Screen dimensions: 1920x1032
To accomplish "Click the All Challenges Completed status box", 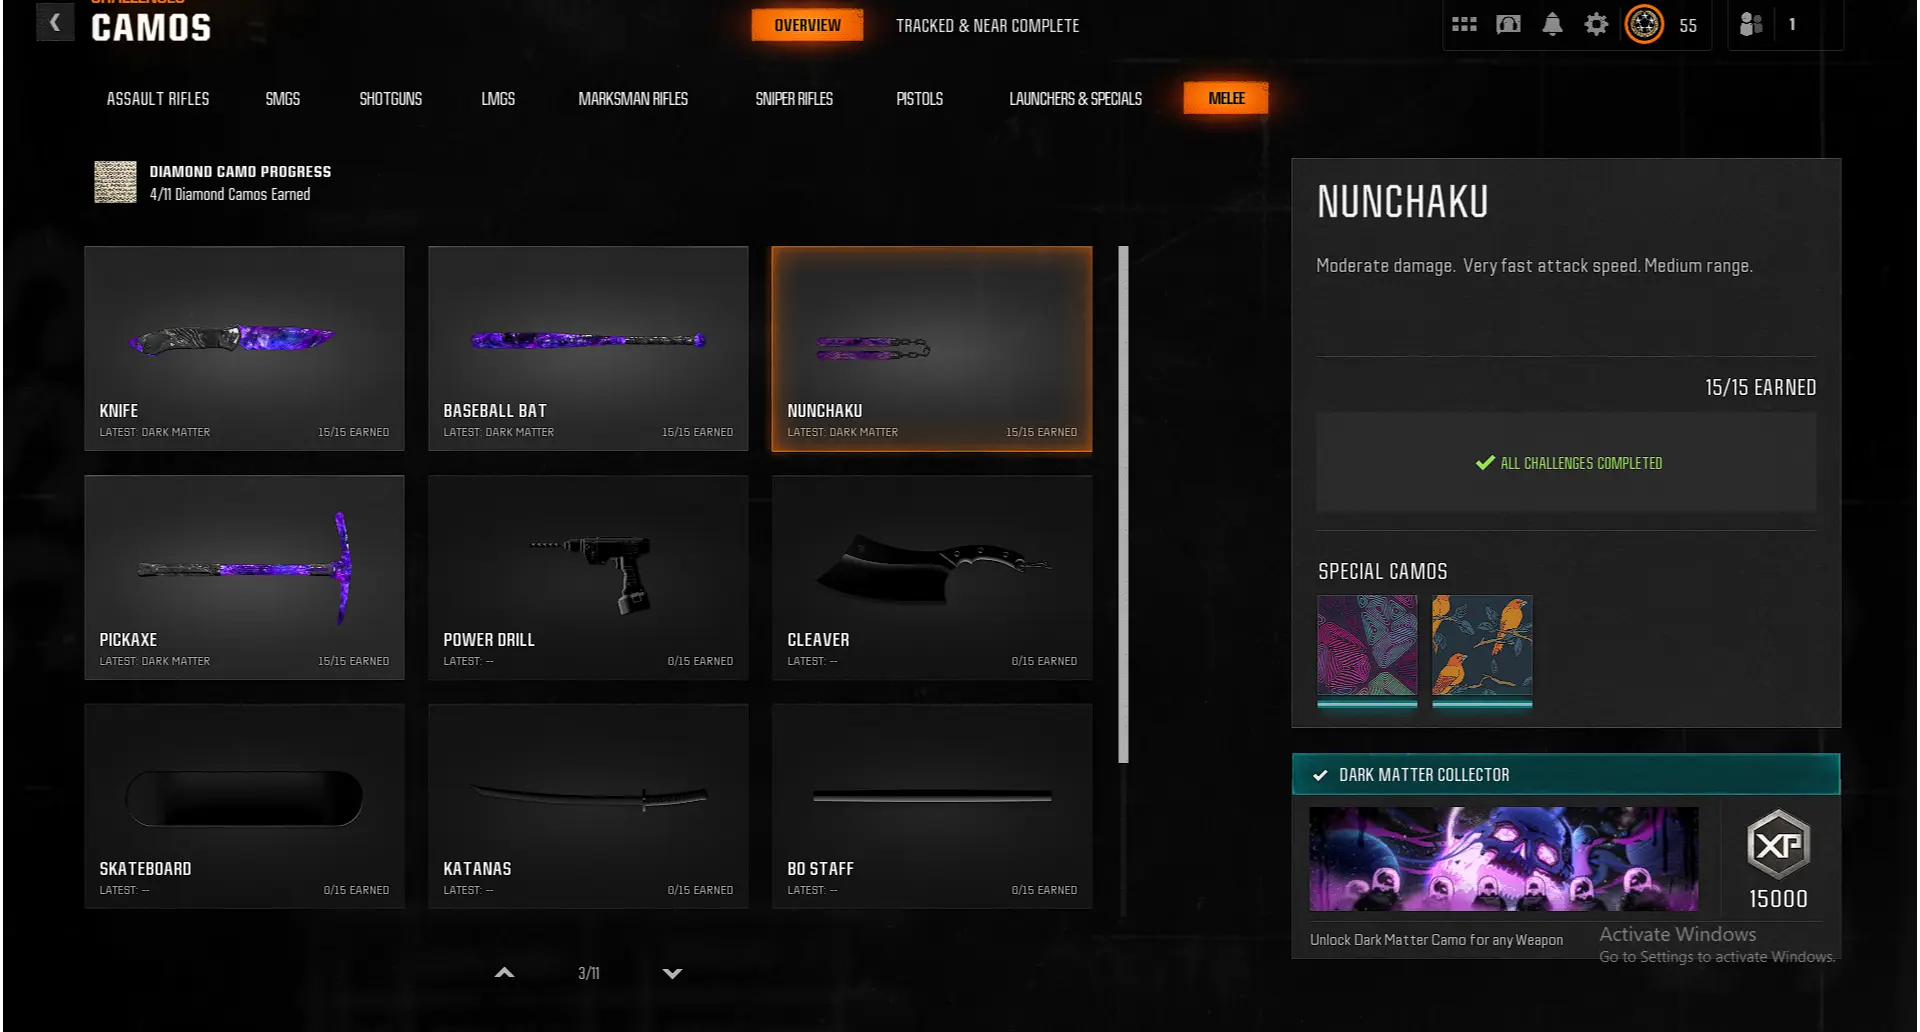I will [x=1566, y=463].
